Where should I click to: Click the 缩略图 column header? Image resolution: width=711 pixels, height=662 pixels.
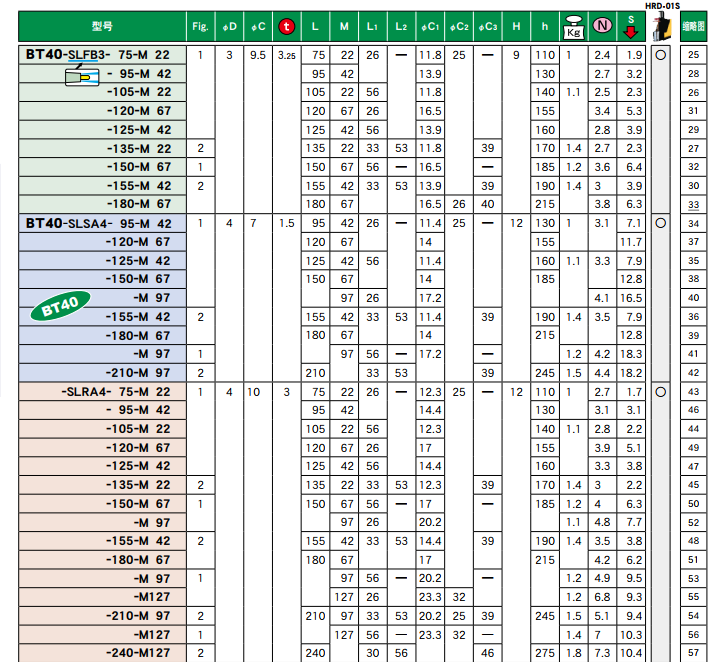point(693,27)
